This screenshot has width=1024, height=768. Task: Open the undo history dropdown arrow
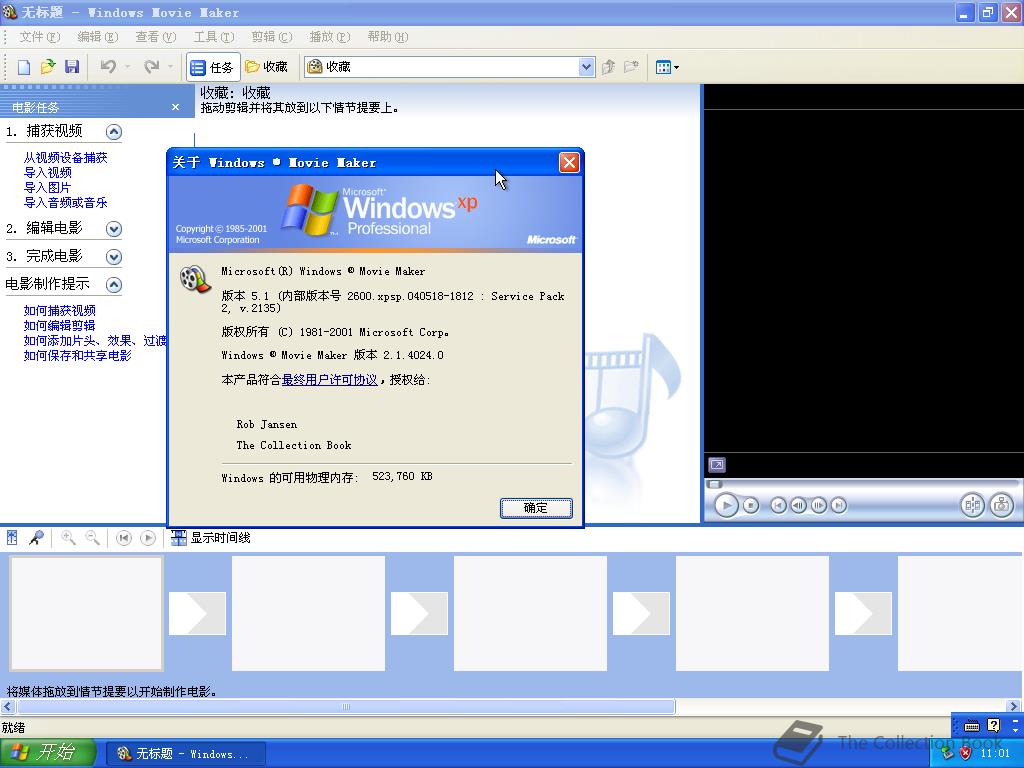click(127, 67)
